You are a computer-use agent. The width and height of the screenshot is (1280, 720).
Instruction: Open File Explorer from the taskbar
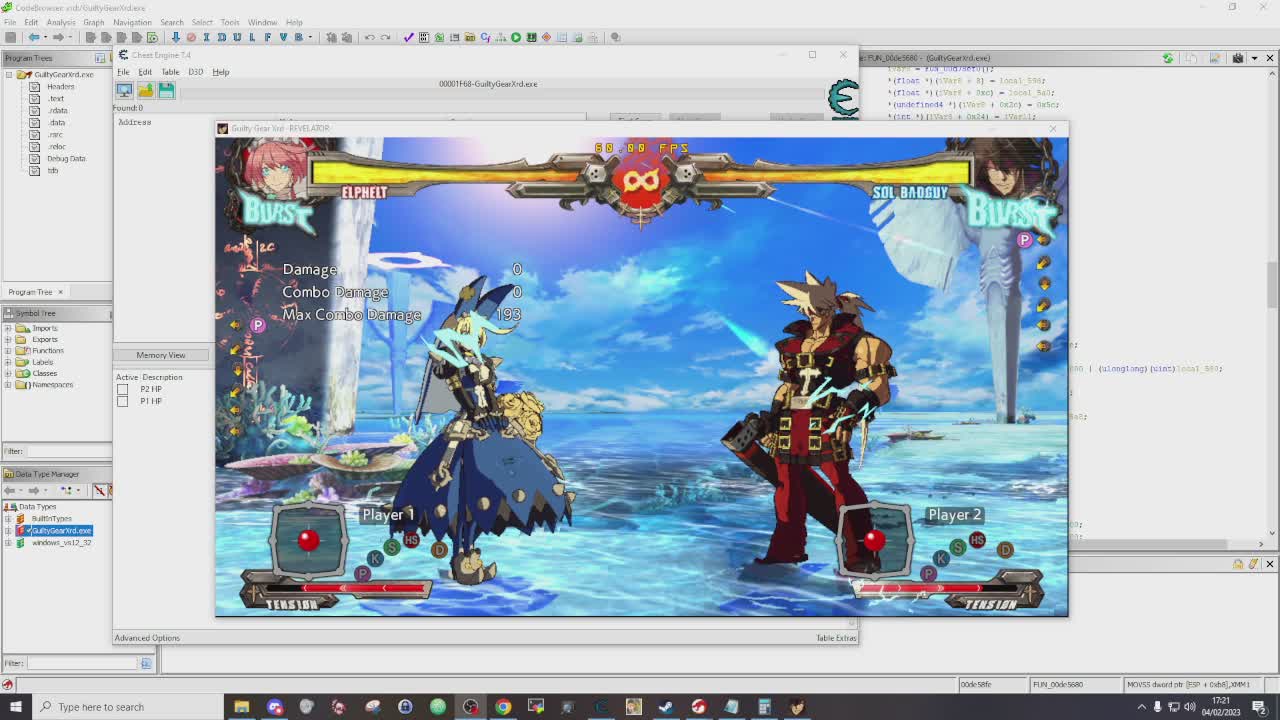(x=241, y=707)
